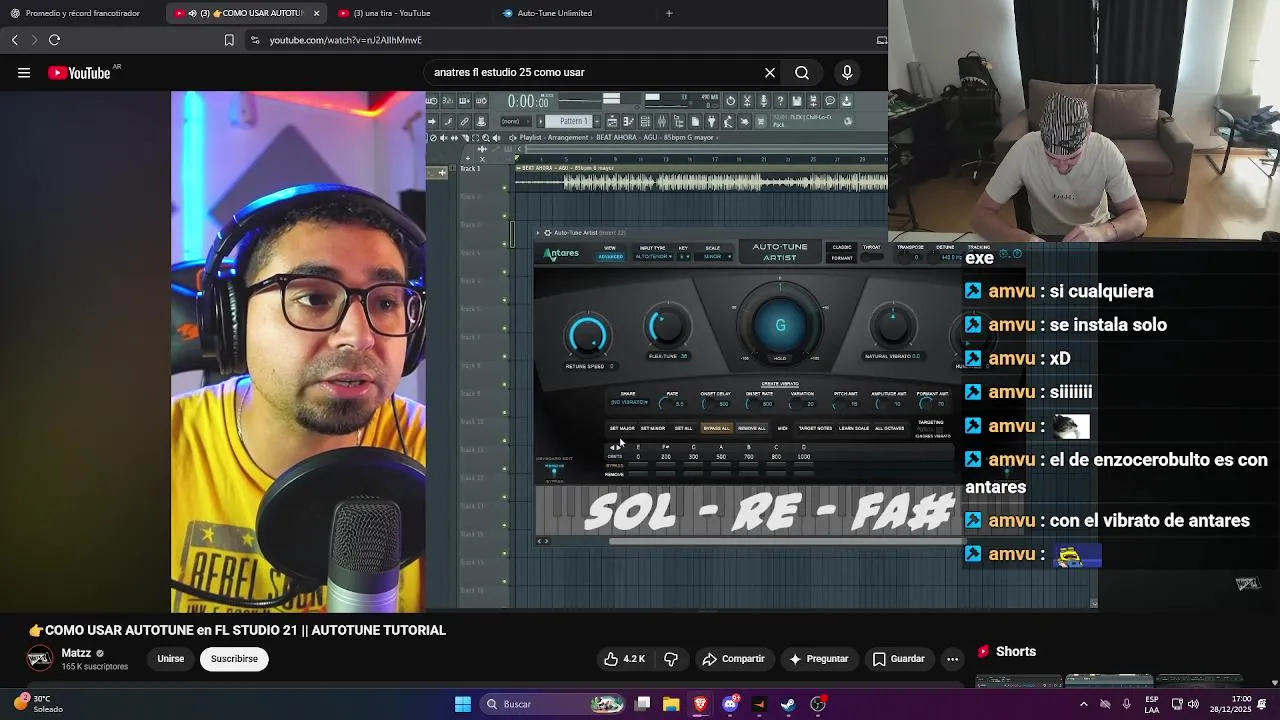Close the COMO USAR AUTOTUNE tab
Image resolution: width=1280 pixels, height=720 pixels.
[x=316, y=13]
